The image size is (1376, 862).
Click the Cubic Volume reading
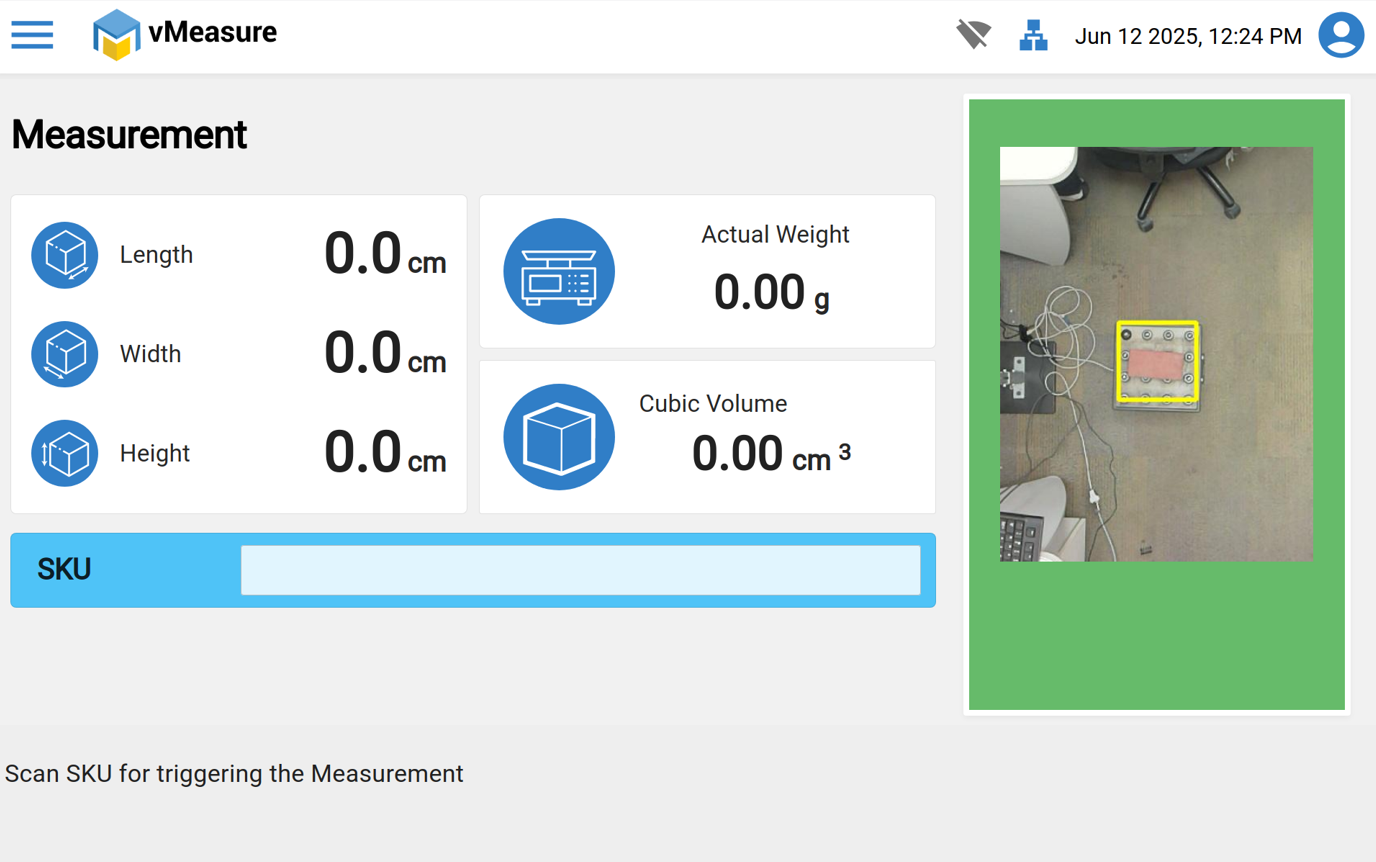pos(770,455)
